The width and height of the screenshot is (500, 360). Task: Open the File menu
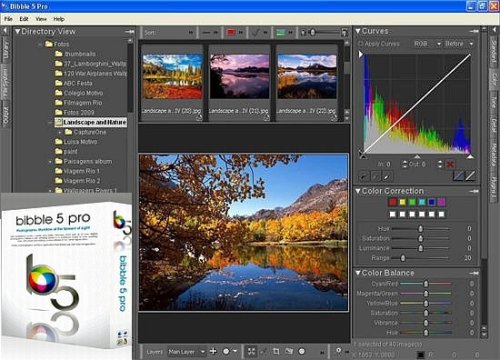coord(8,19)
